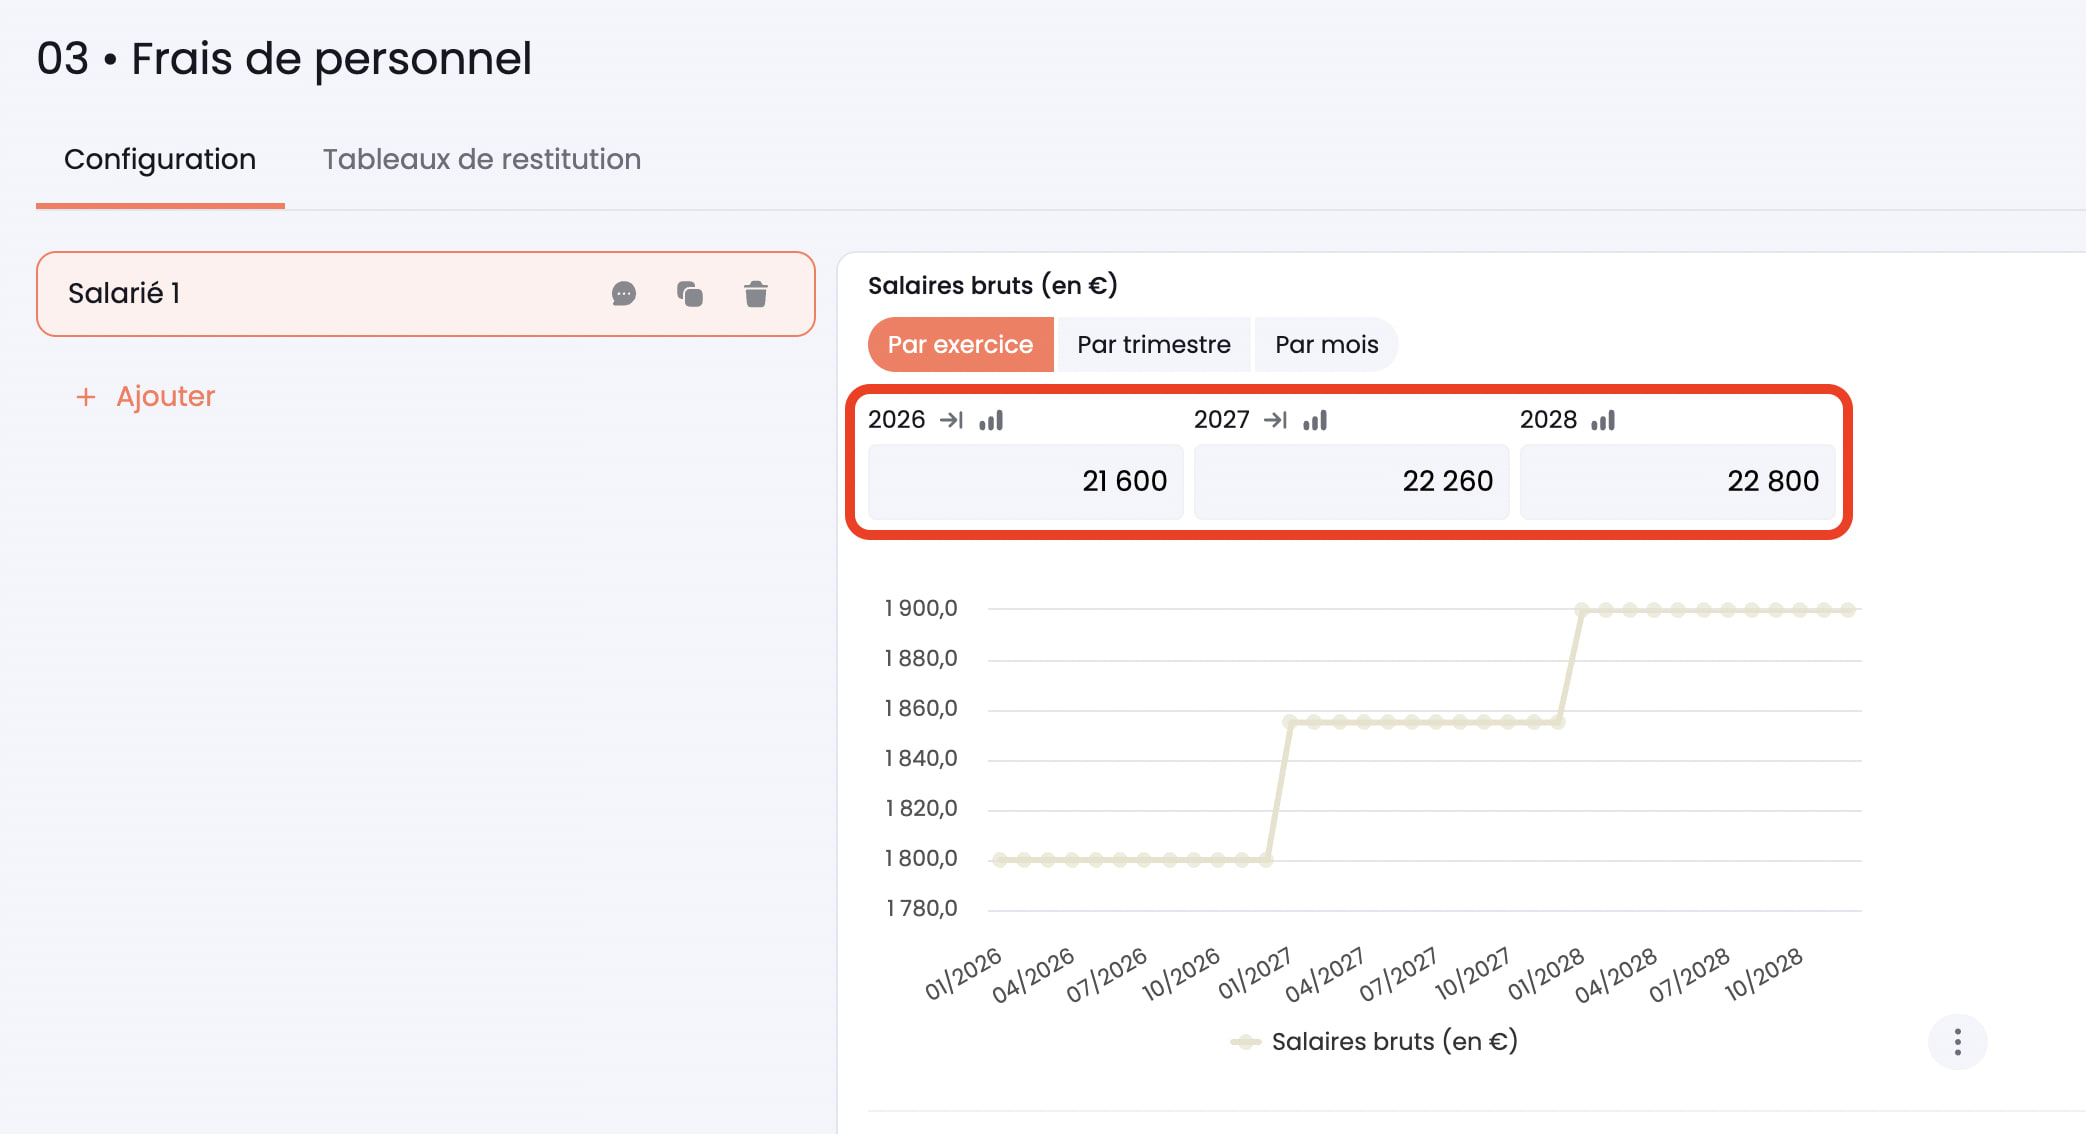Click the 2027 copy-forward arrow icon

(x=1275, y=420)
